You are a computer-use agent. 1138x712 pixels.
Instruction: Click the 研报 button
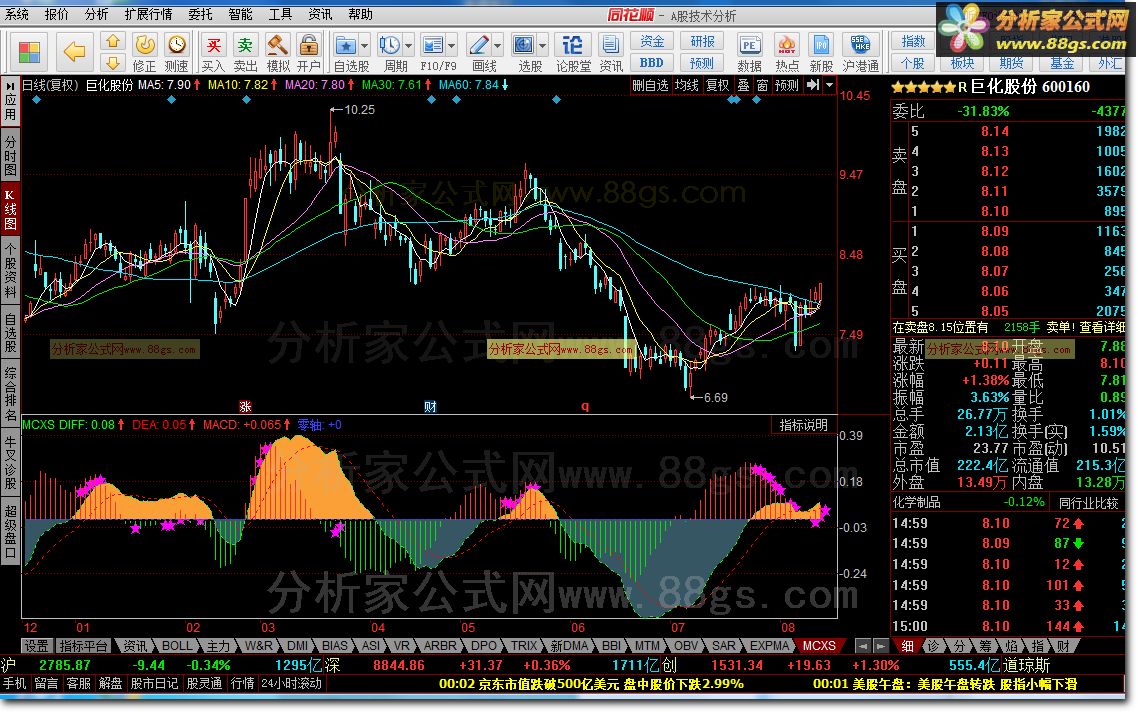702,41
